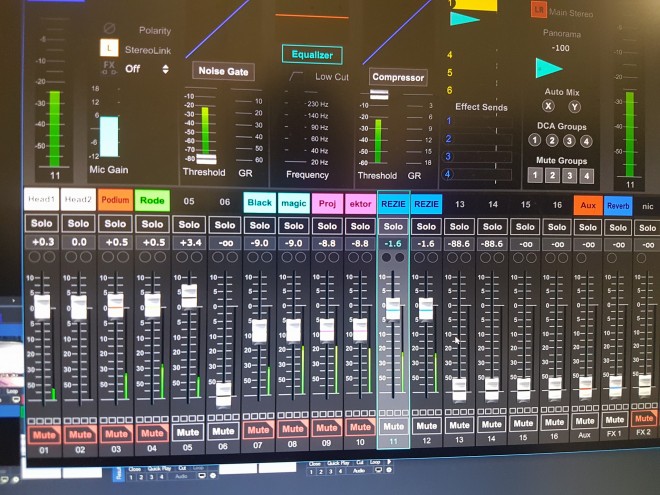Solo the Head1 channel

point(42,224)
